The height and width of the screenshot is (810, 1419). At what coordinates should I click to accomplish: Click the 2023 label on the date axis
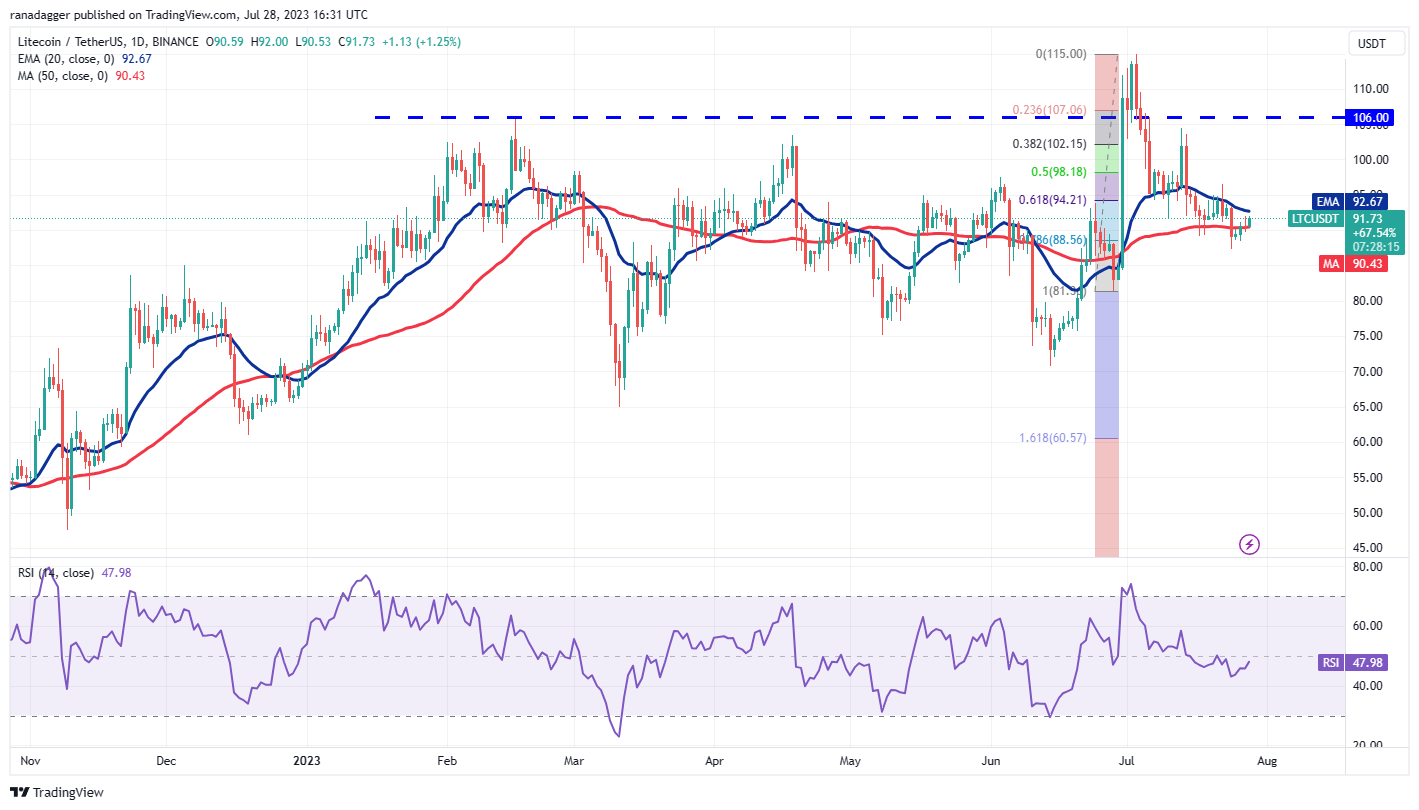pos(307,761)
